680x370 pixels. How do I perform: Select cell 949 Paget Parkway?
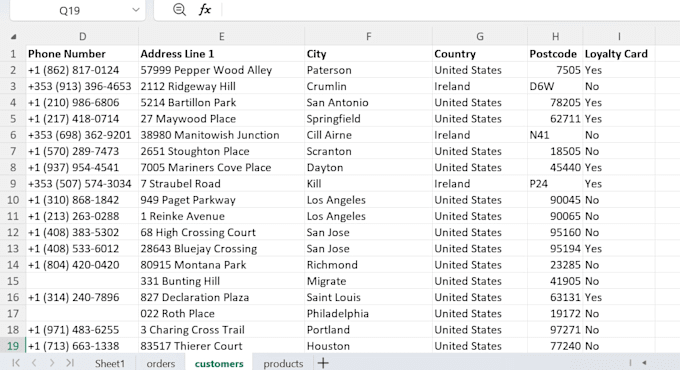[x=222, y=200]
